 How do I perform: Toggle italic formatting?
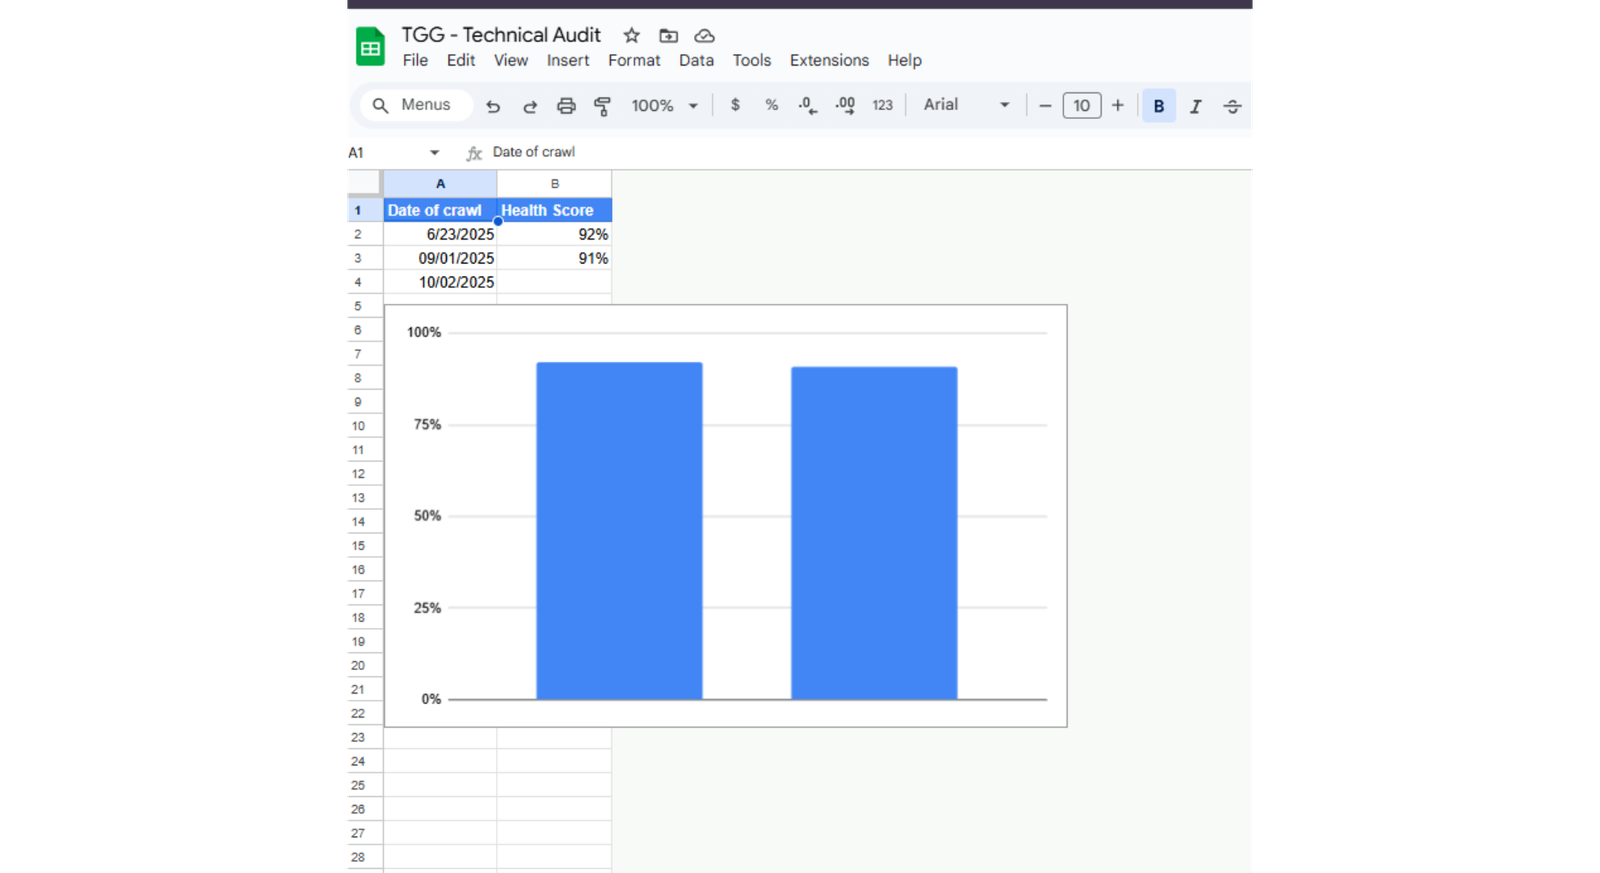[x=1195, y=106]
